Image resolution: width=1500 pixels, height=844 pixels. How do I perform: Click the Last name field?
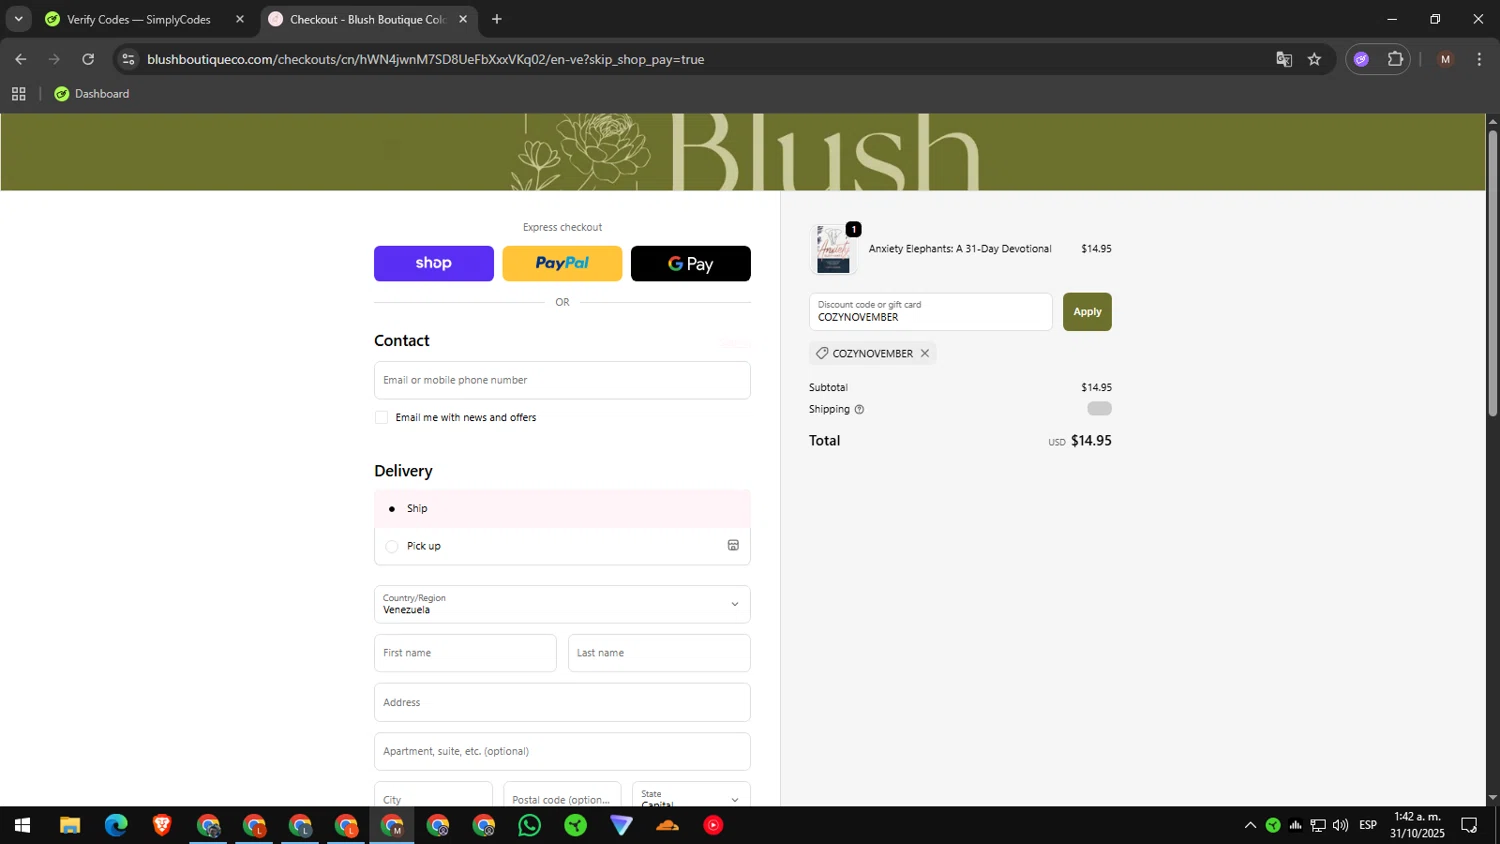pyautogui.click(x=659, y=653)
